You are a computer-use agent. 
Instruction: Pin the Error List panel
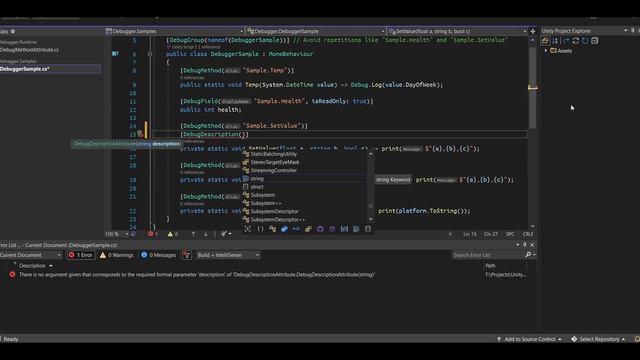point(525,245)
